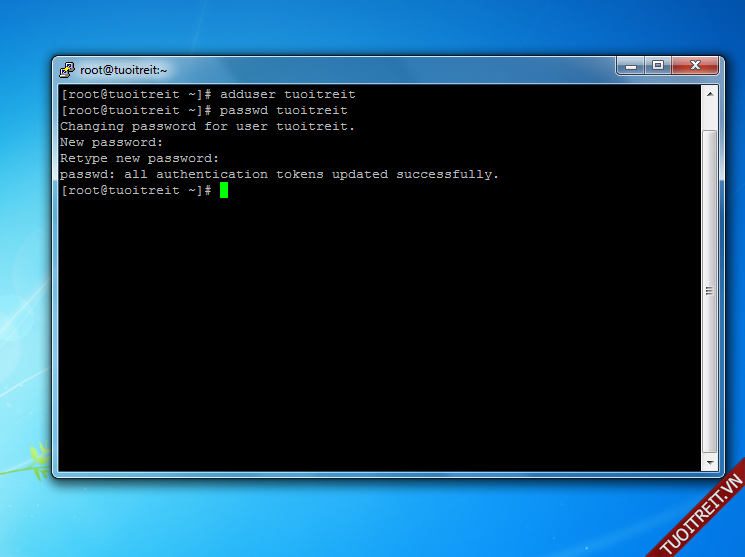Click the green terminal cursor block
Viewport: 745px width, 557px height.
click(x=224, y=190)
